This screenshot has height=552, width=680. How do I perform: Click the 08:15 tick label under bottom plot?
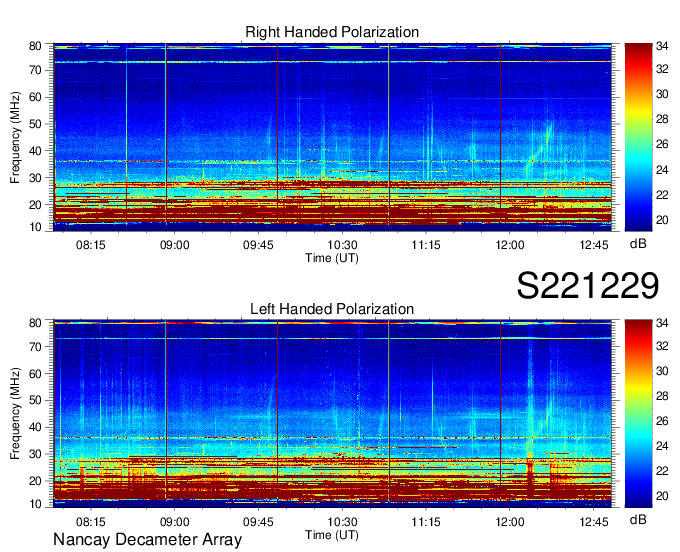(91, 522)
